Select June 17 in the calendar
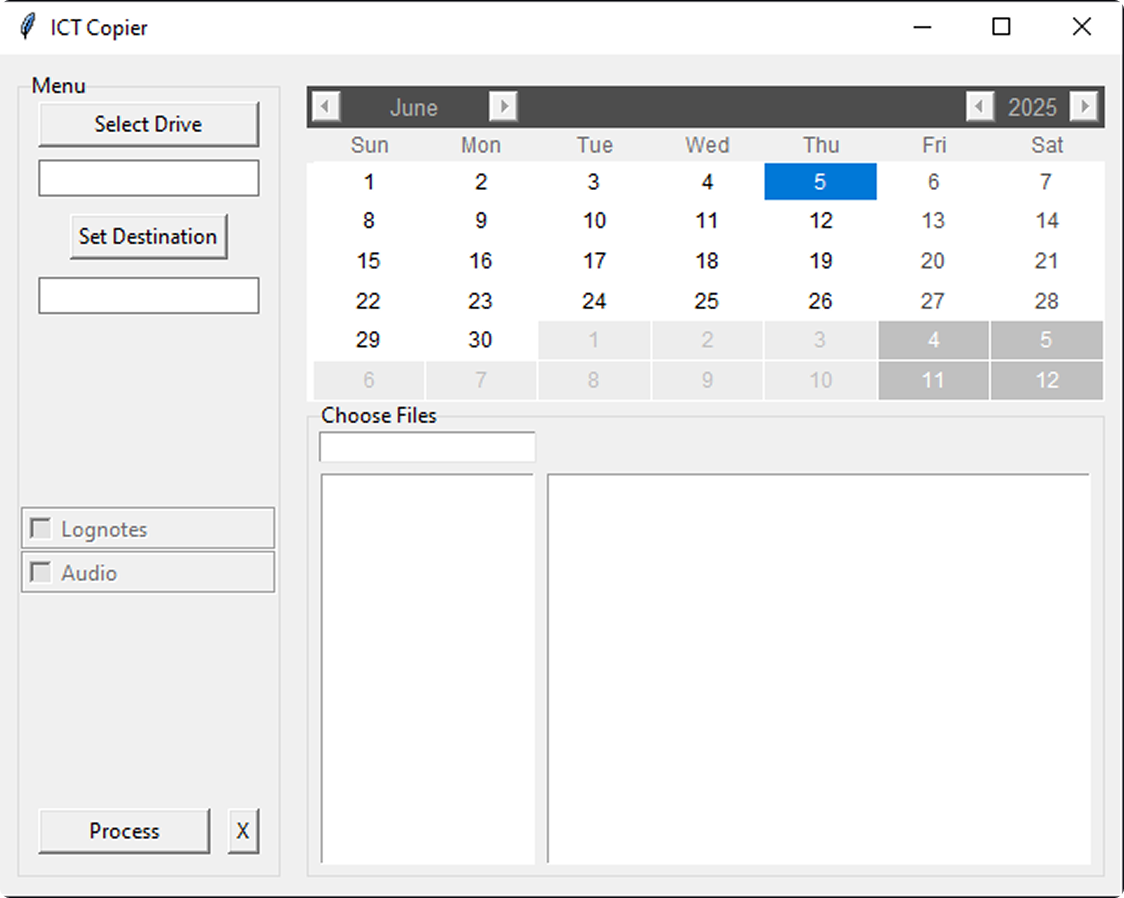This screenshot has width=1124, height=898. 594,261
